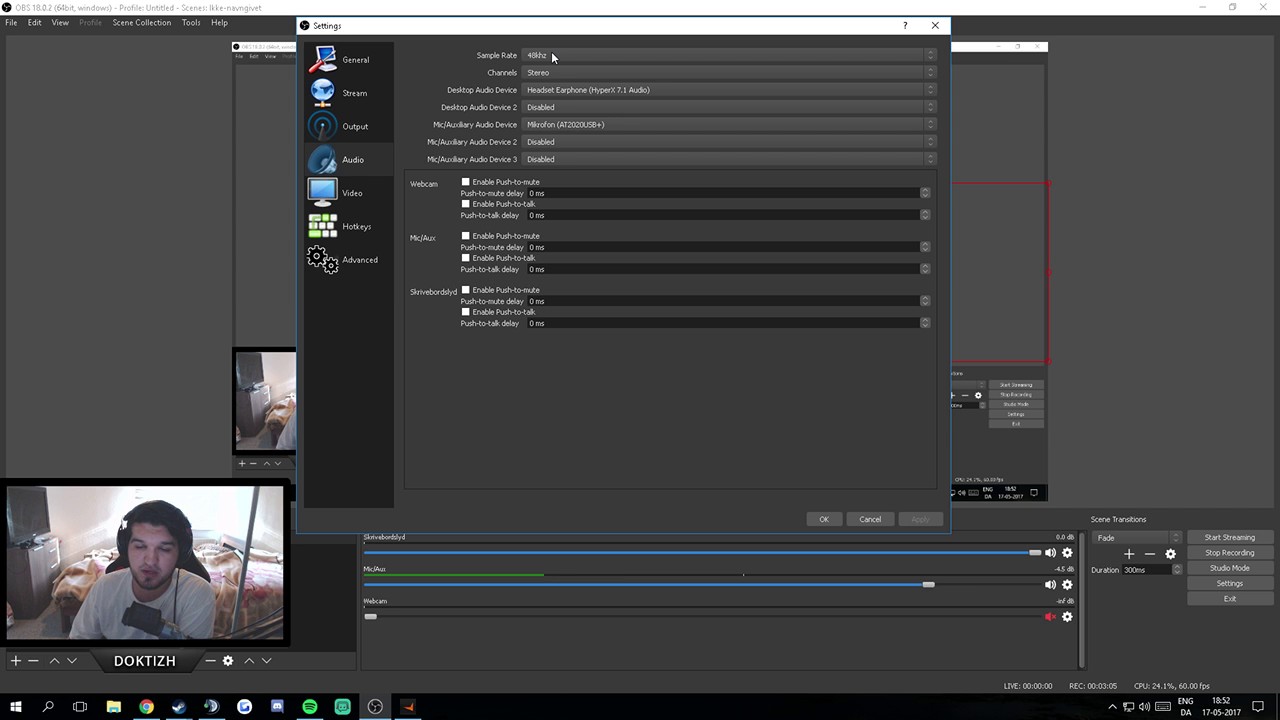Open the Tools menu
Screen dimensions: 1280x720
tap(191, 22)
